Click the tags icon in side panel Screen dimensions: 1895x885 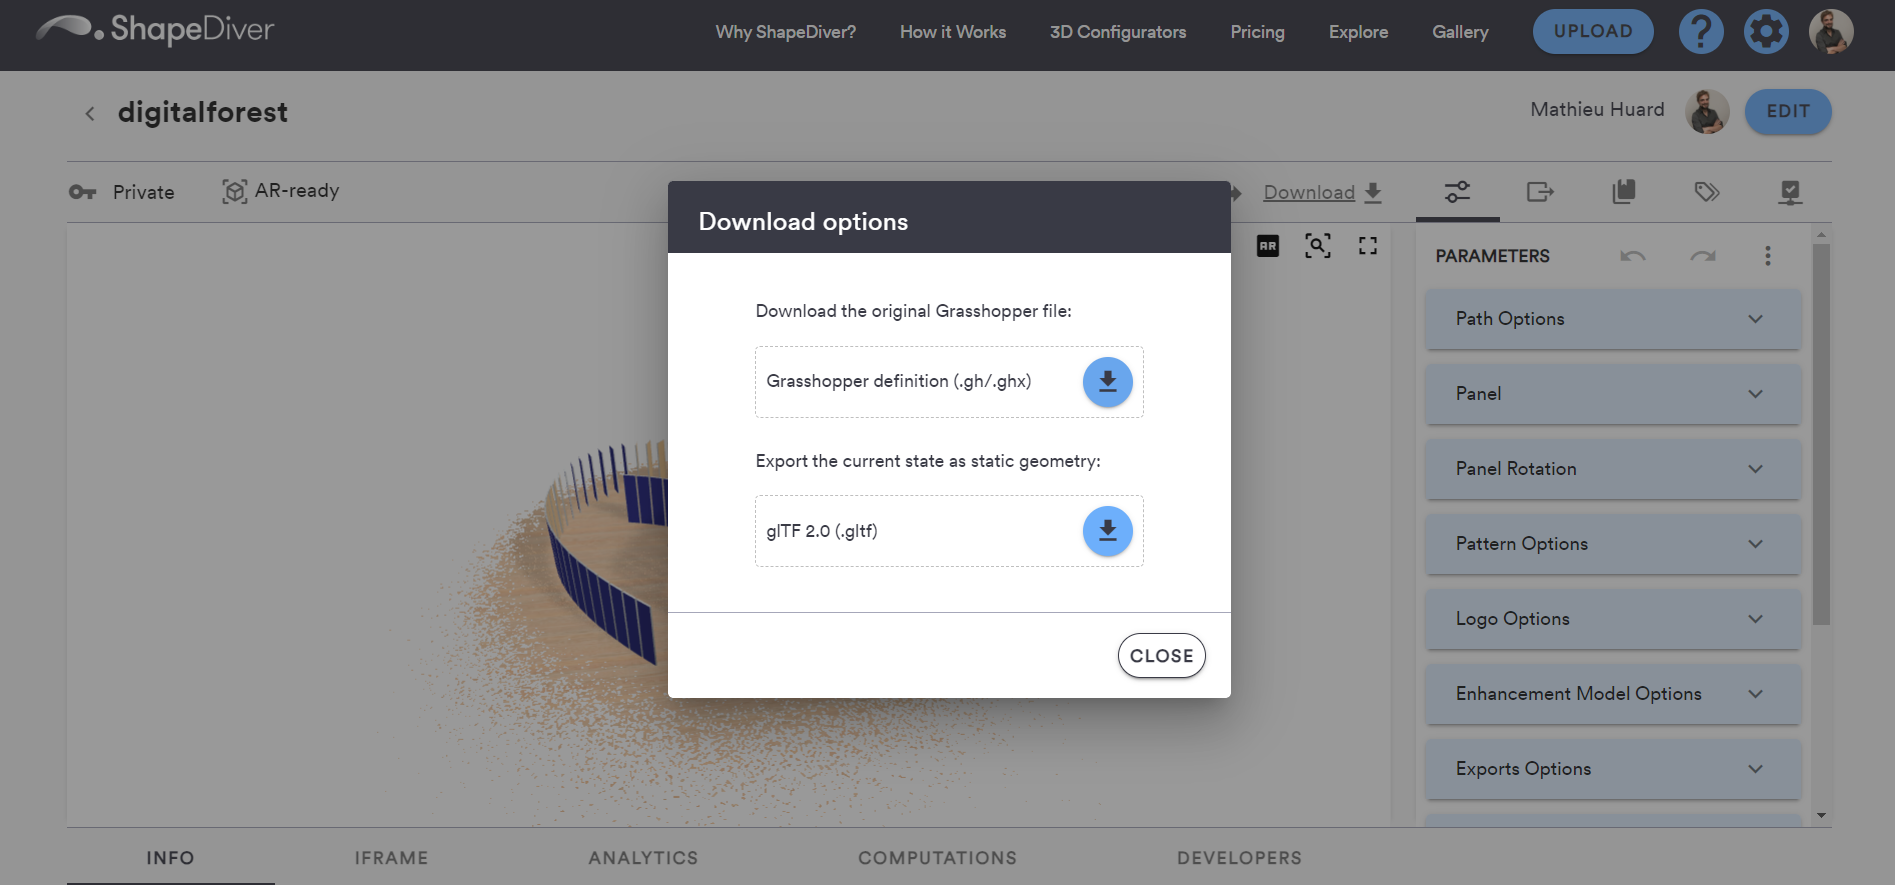(x=1706, y=192)
